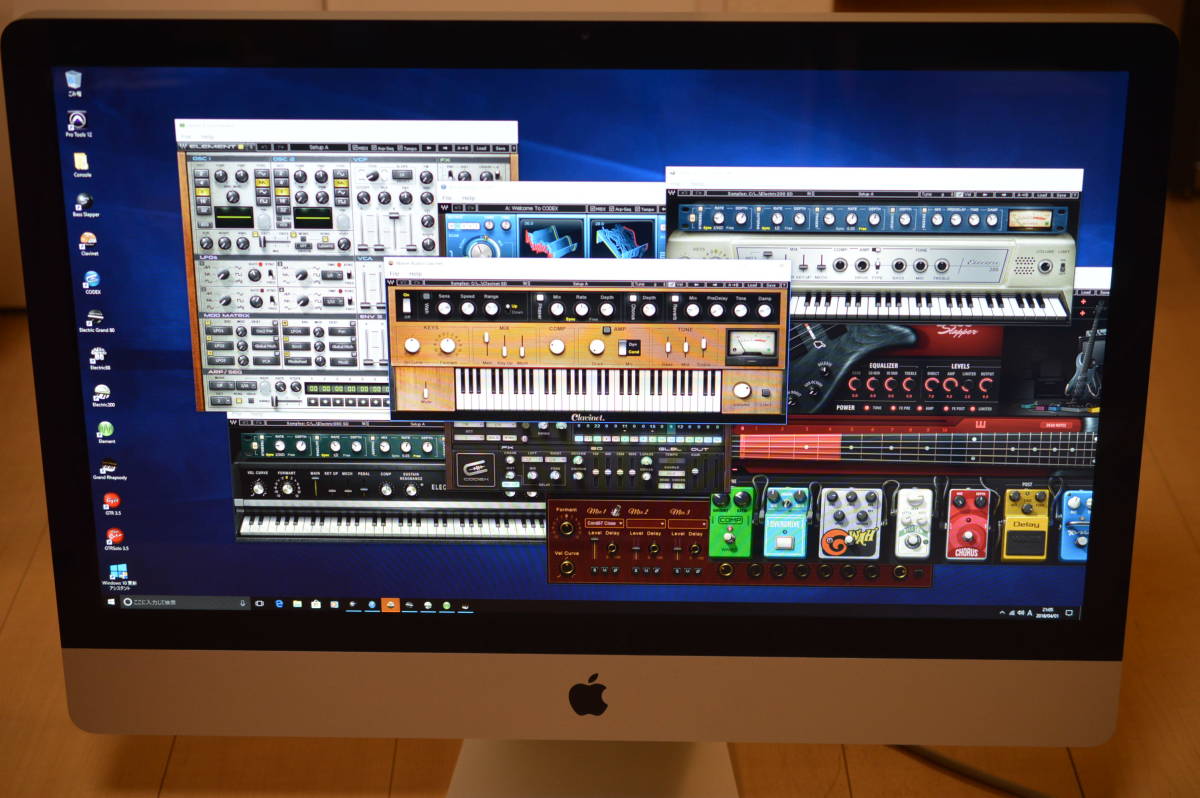Image resolution: width=1200 pixels, height=798 pixels.
Task: Open the Help menu in Clavinet window
Action: [415, 272]
